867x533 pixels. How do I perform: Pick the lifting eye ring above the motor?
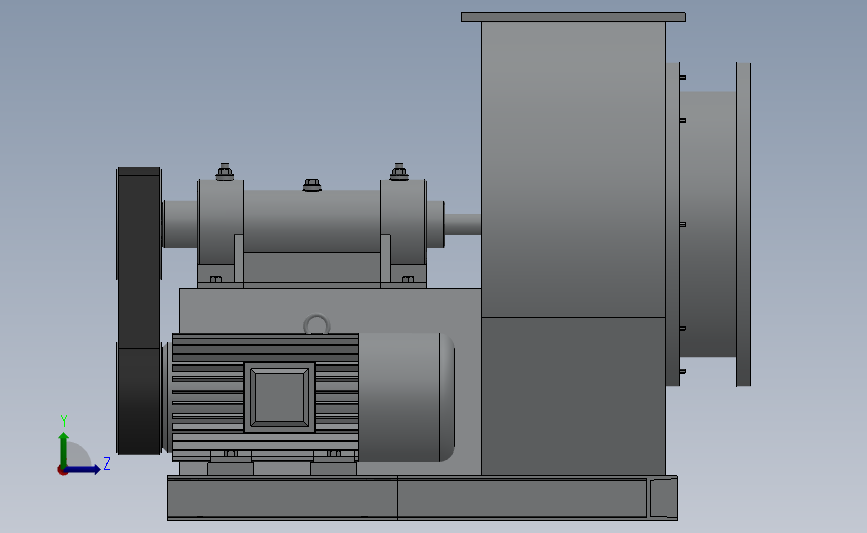click(317, 325)
